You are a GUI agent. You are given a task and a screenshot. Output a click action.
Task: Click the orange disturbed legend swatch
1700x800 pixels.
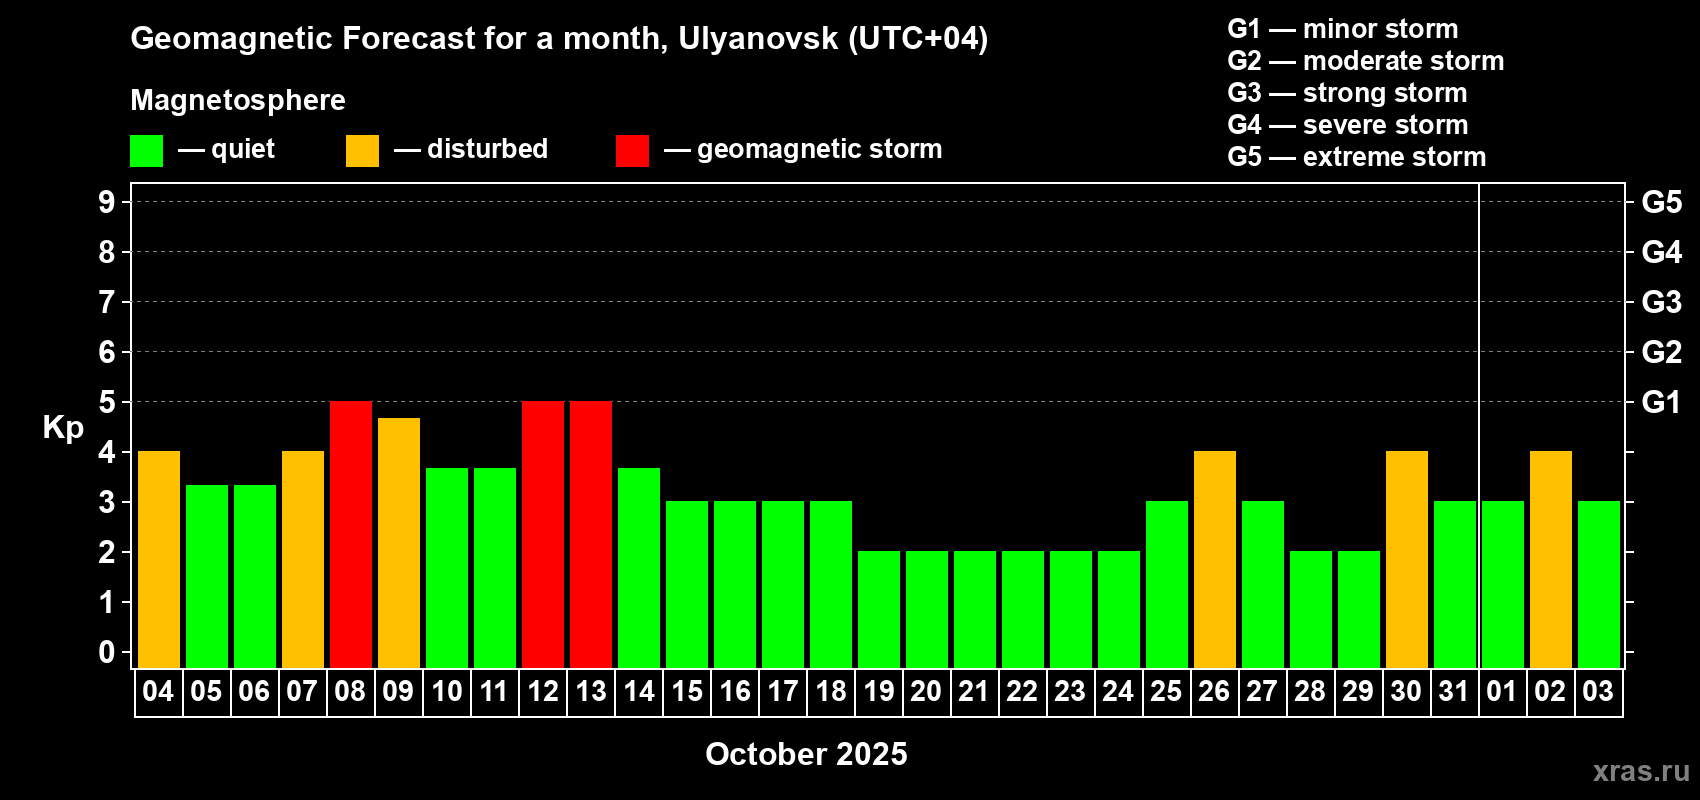tap(362, 151)
